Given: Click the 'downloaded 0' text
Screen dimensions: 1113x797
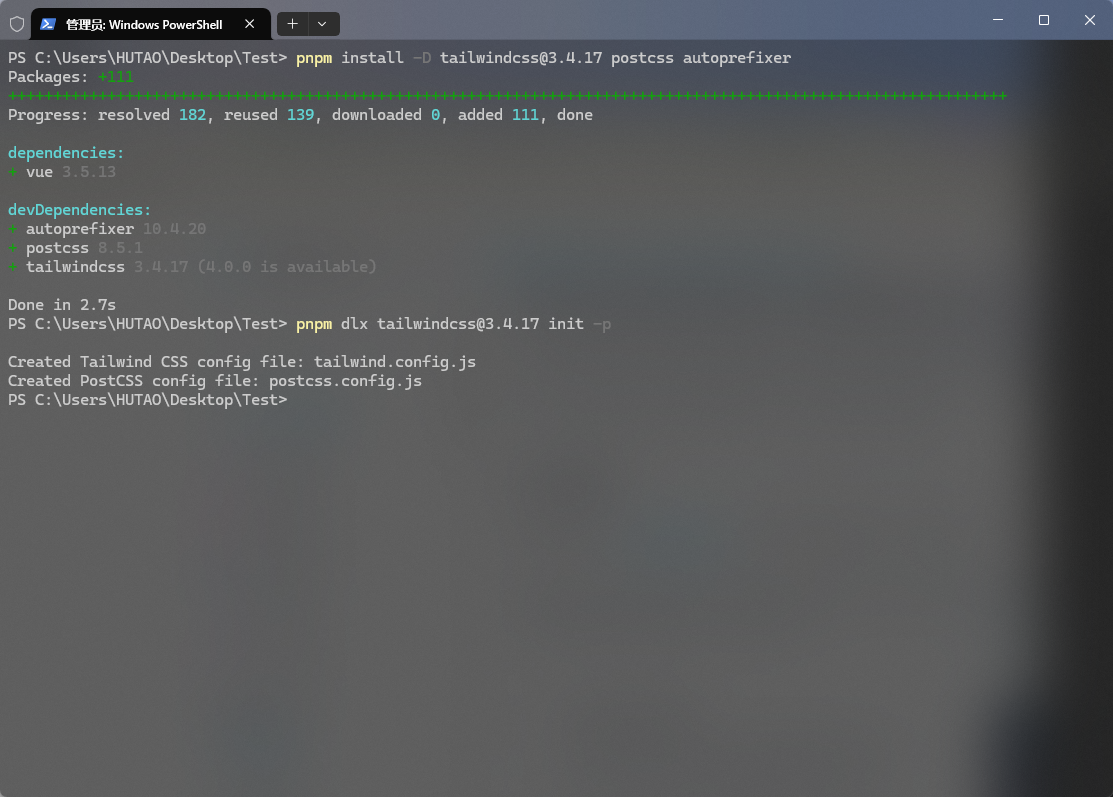Looking at the screenshot, I should (x=386, y=115).
